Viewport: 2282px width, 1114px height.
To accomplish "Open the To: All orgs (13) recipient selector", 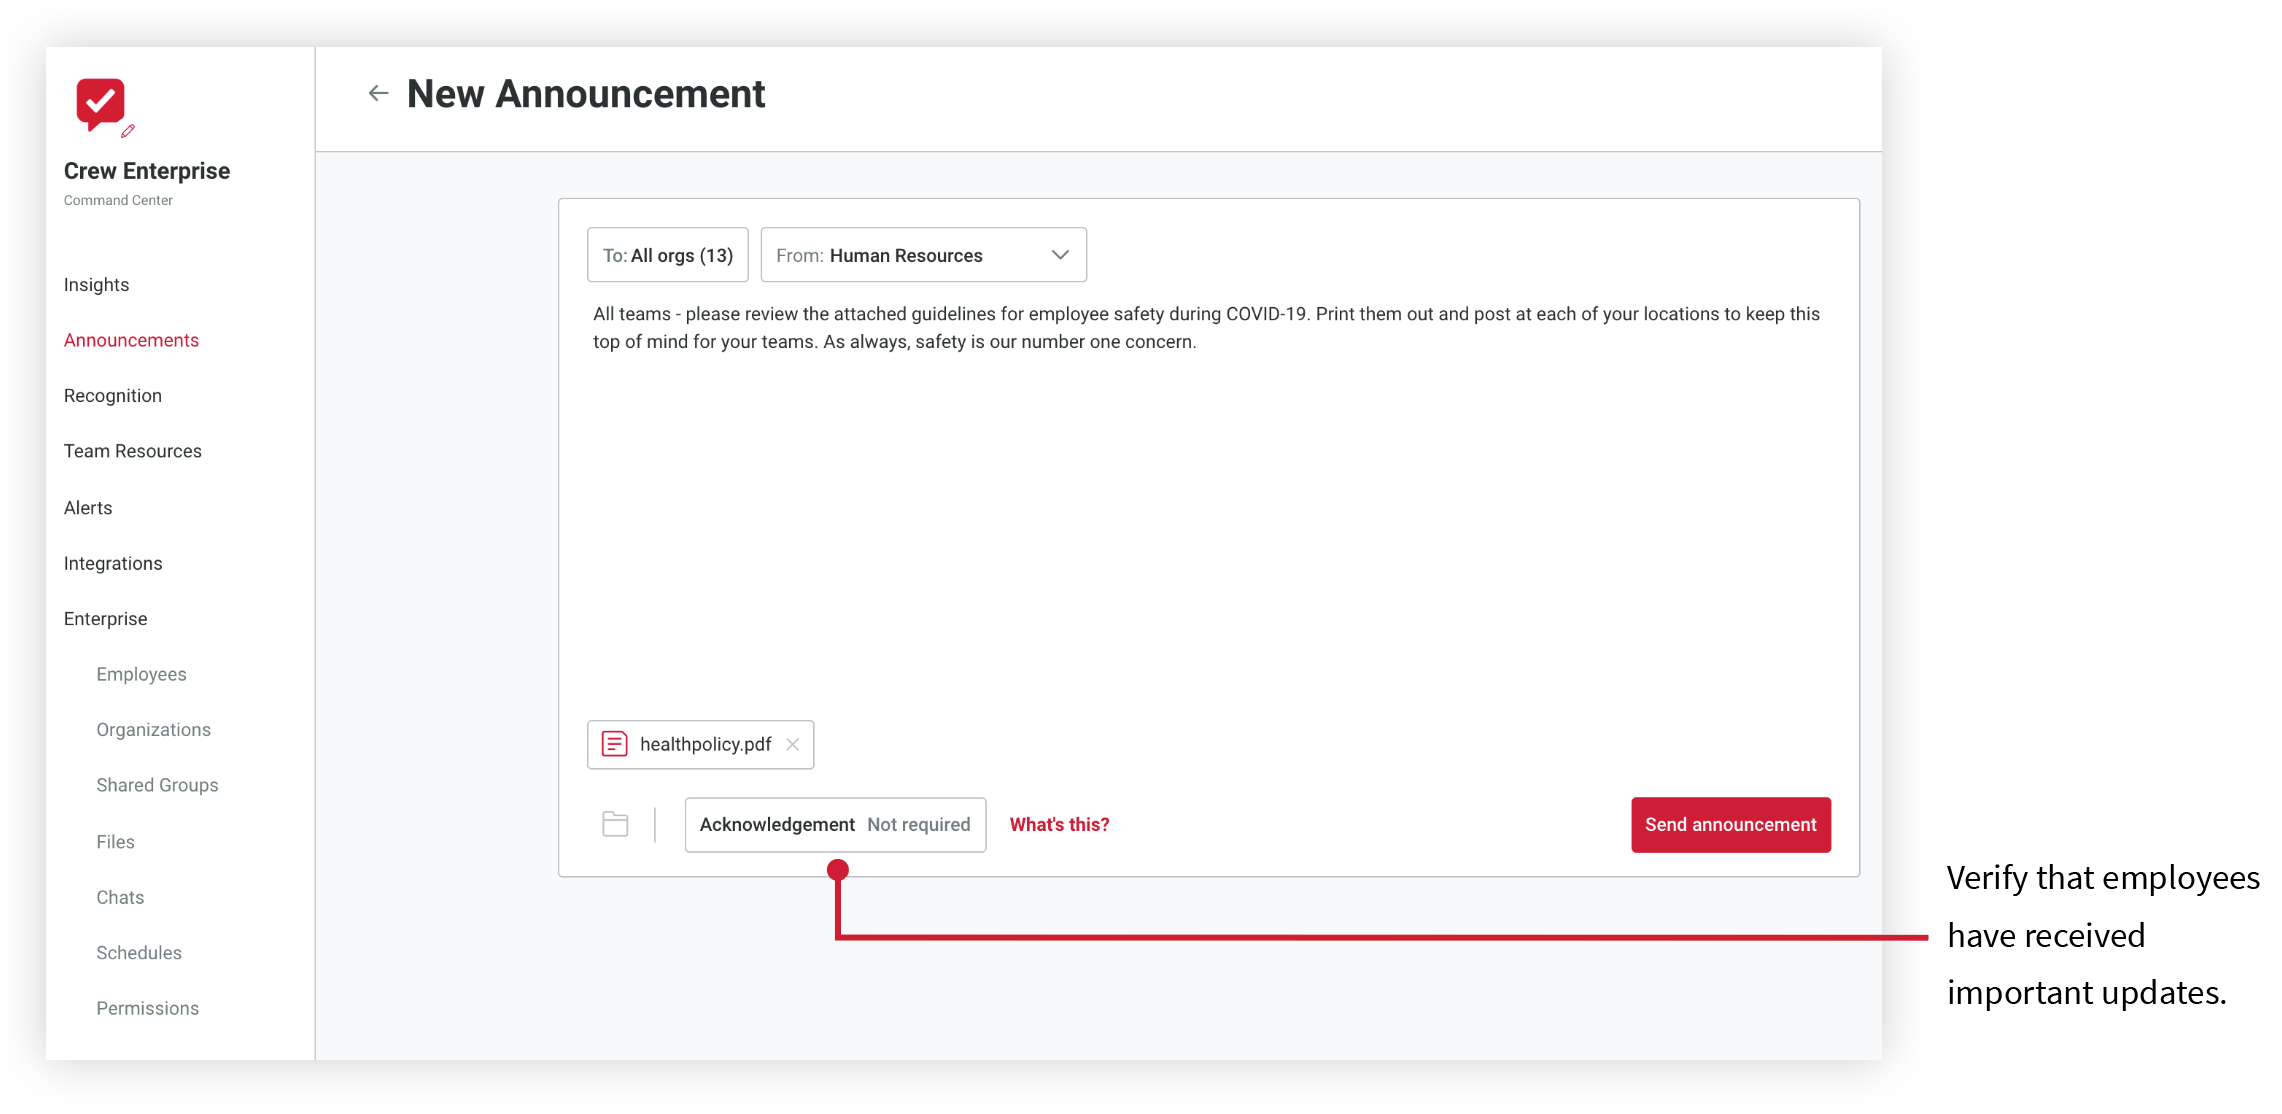I will click(667, 255).
